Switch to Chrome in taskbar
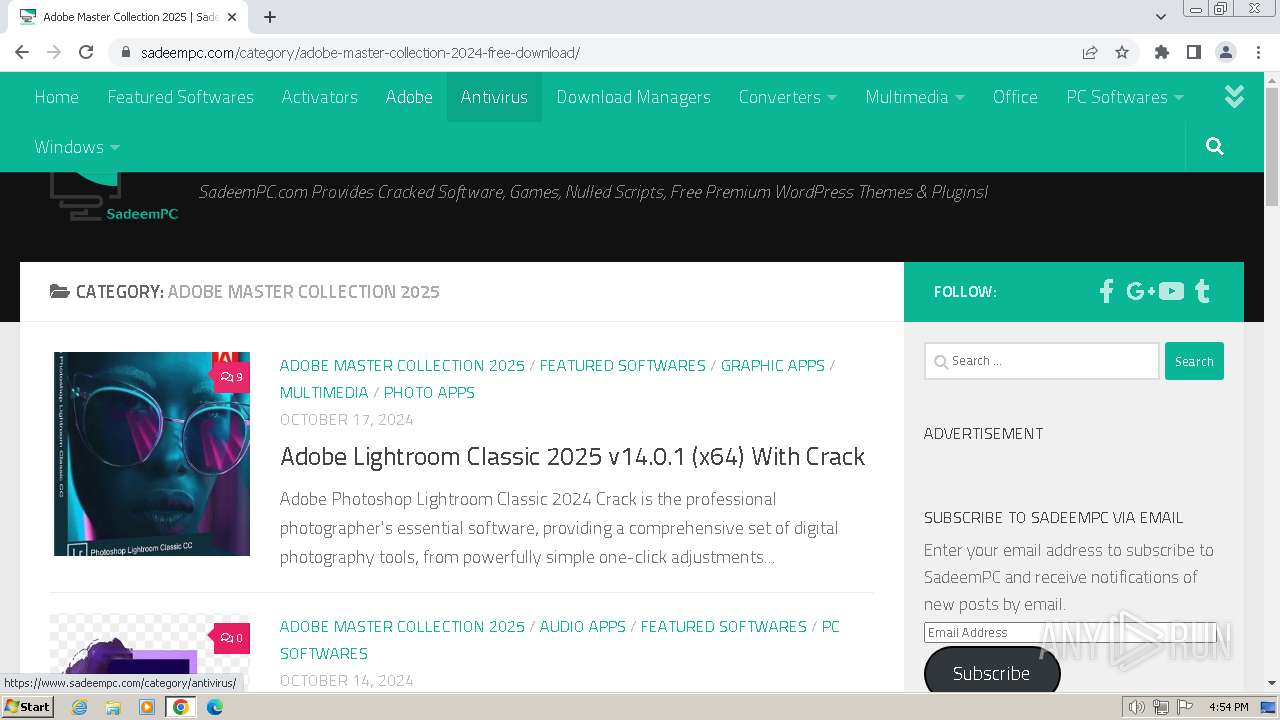The image size is (1280, 720). [x=181, y=707]
